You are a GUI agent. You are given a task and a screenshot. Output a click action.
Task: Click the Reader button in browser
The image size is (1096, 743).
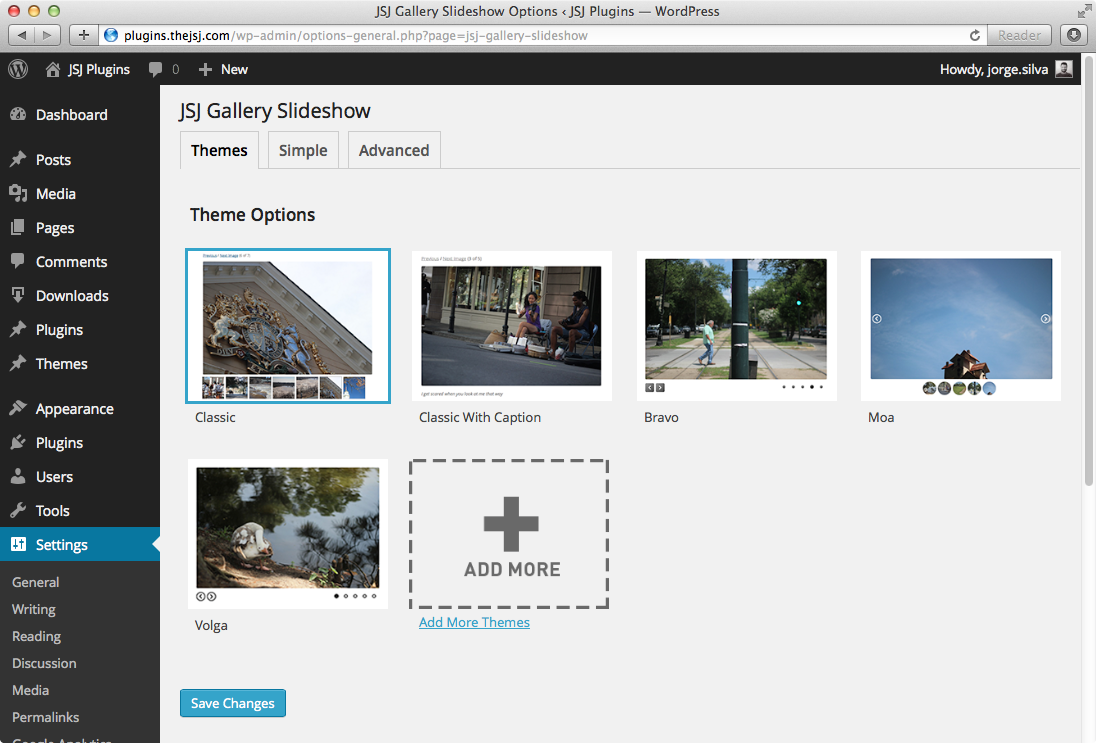click(1019, 35)
